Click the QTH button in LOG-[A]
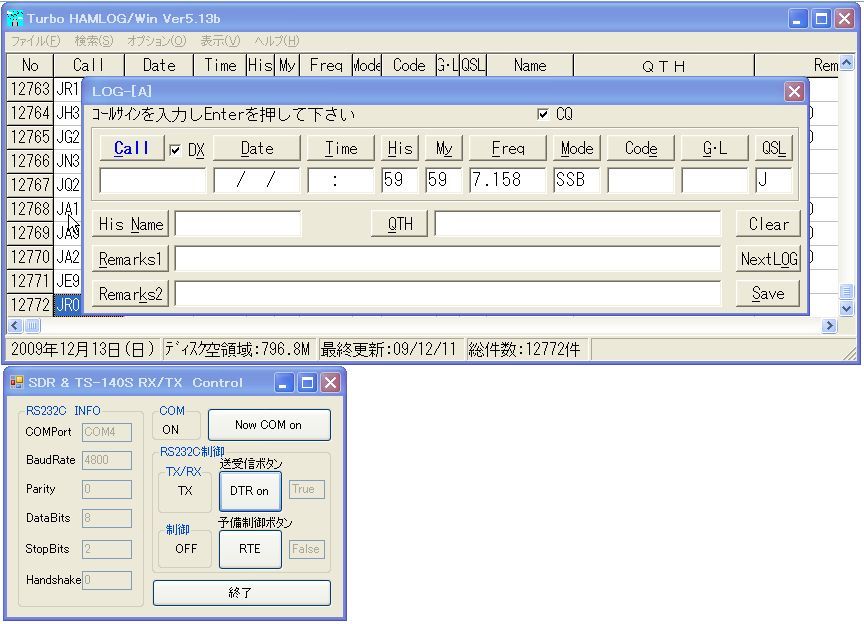The image size is (864, 624). point(399,224)
